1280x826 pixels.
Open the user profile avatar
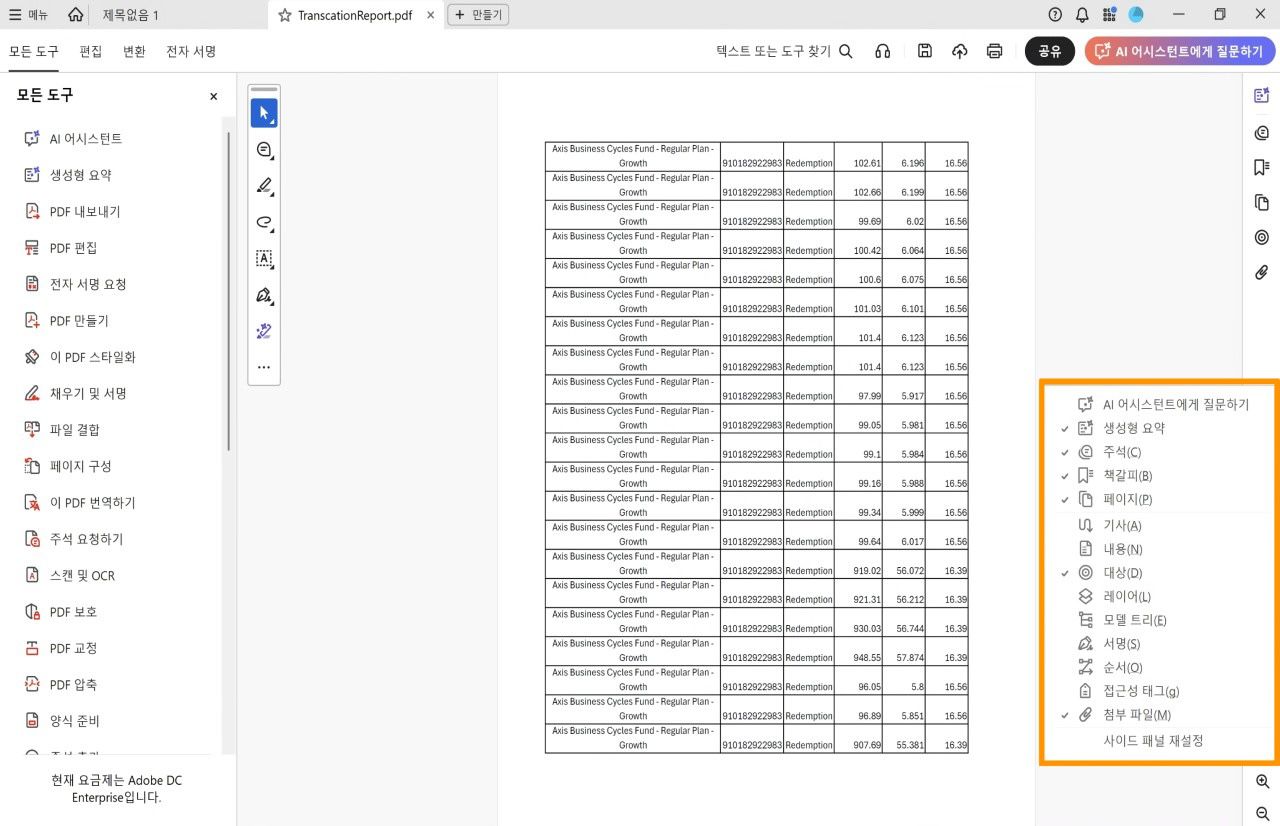(1136, 15)
